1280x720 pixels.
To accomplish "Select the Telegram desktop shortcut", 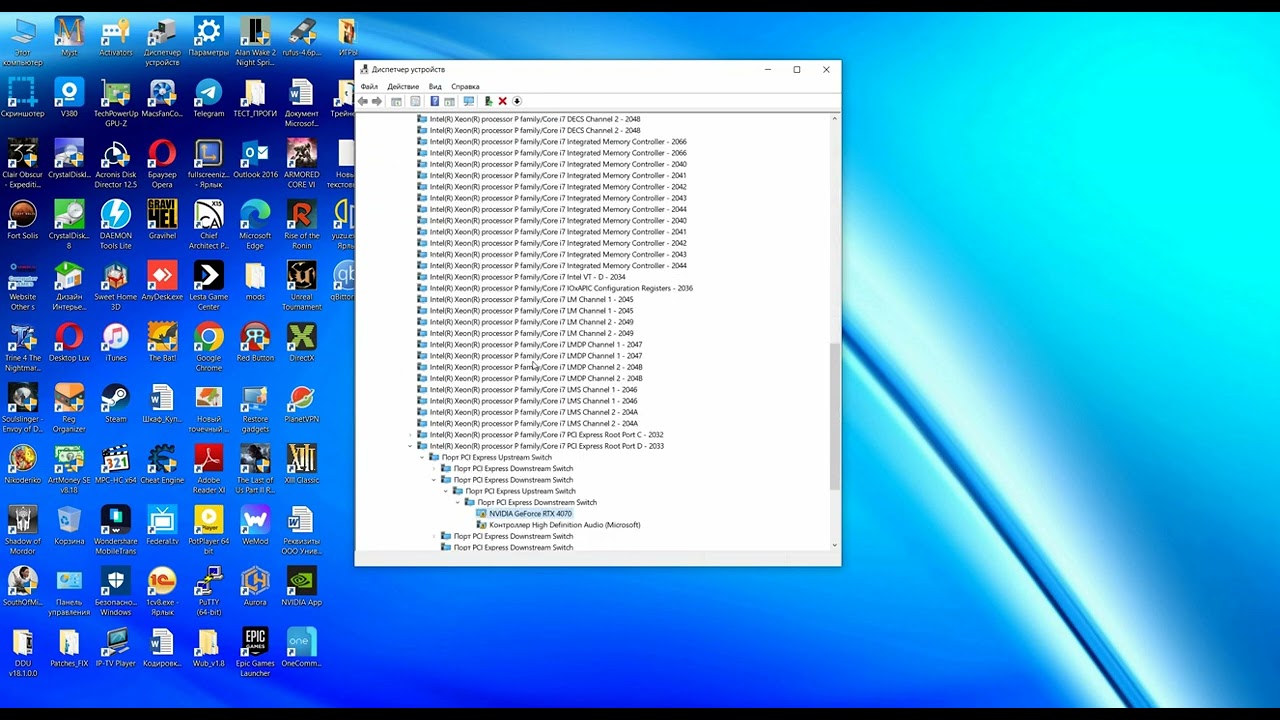I will pyautogui.click(x=208, y=98).
